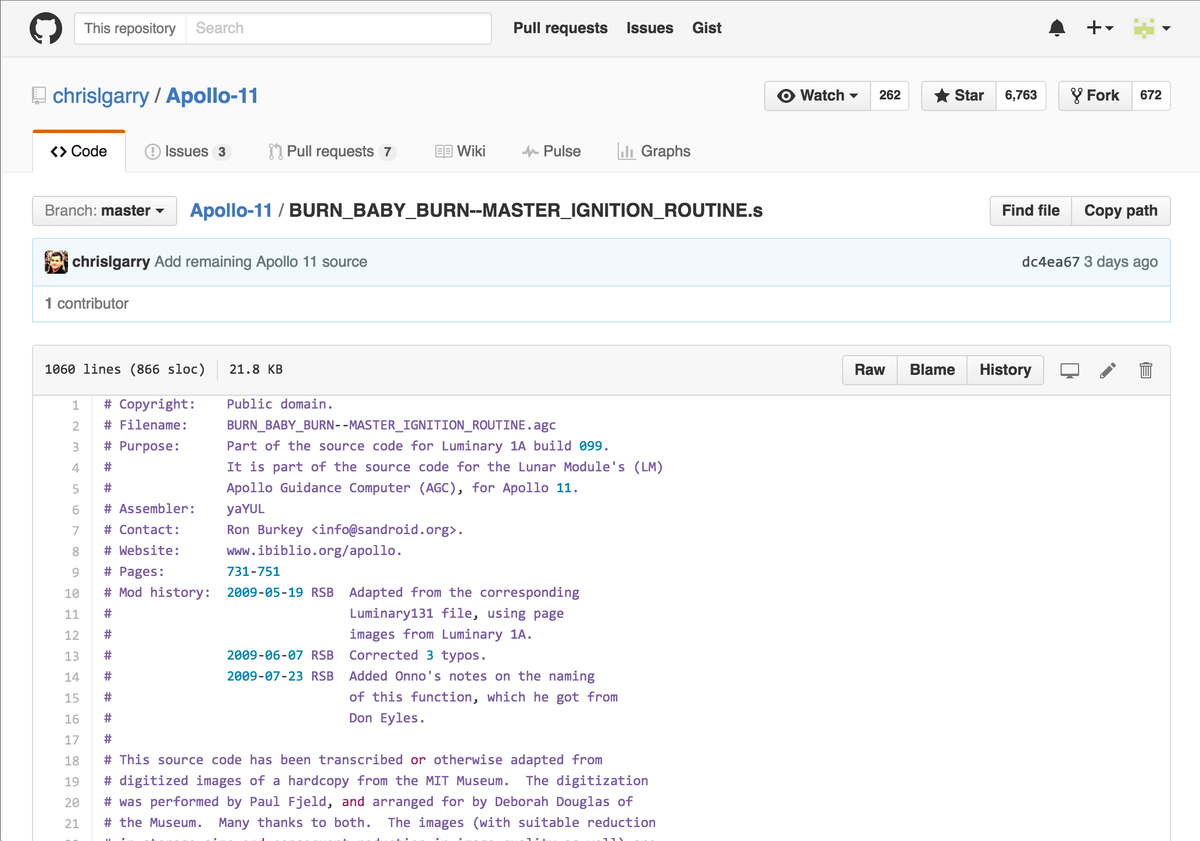Star the repository
The height and width of the screenshot is (841, 1200).
(958, 95)
